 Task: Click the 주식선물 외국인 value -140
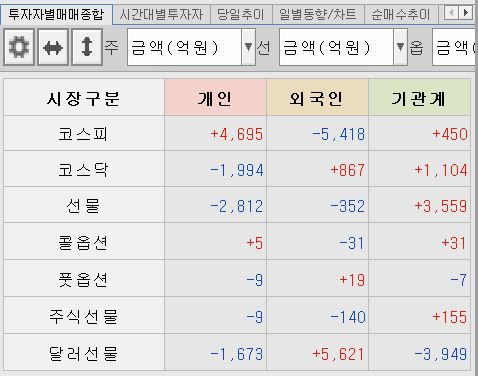point(347,316)
